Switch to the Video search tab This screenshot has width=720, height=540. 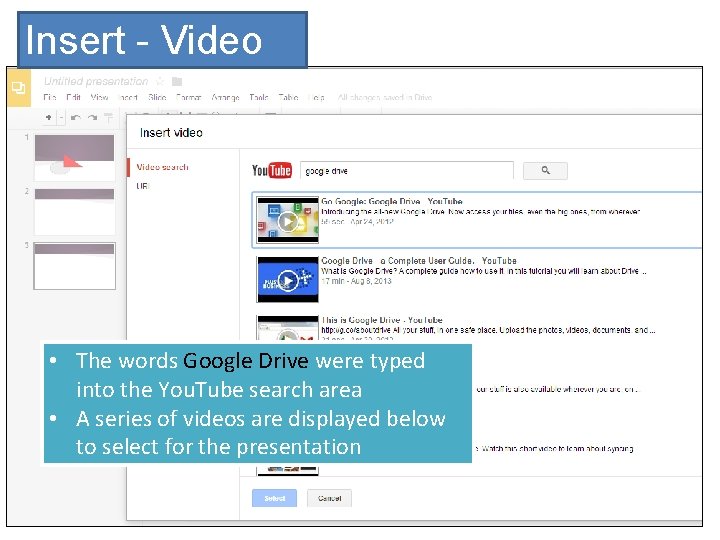click(x=162, y=167)
